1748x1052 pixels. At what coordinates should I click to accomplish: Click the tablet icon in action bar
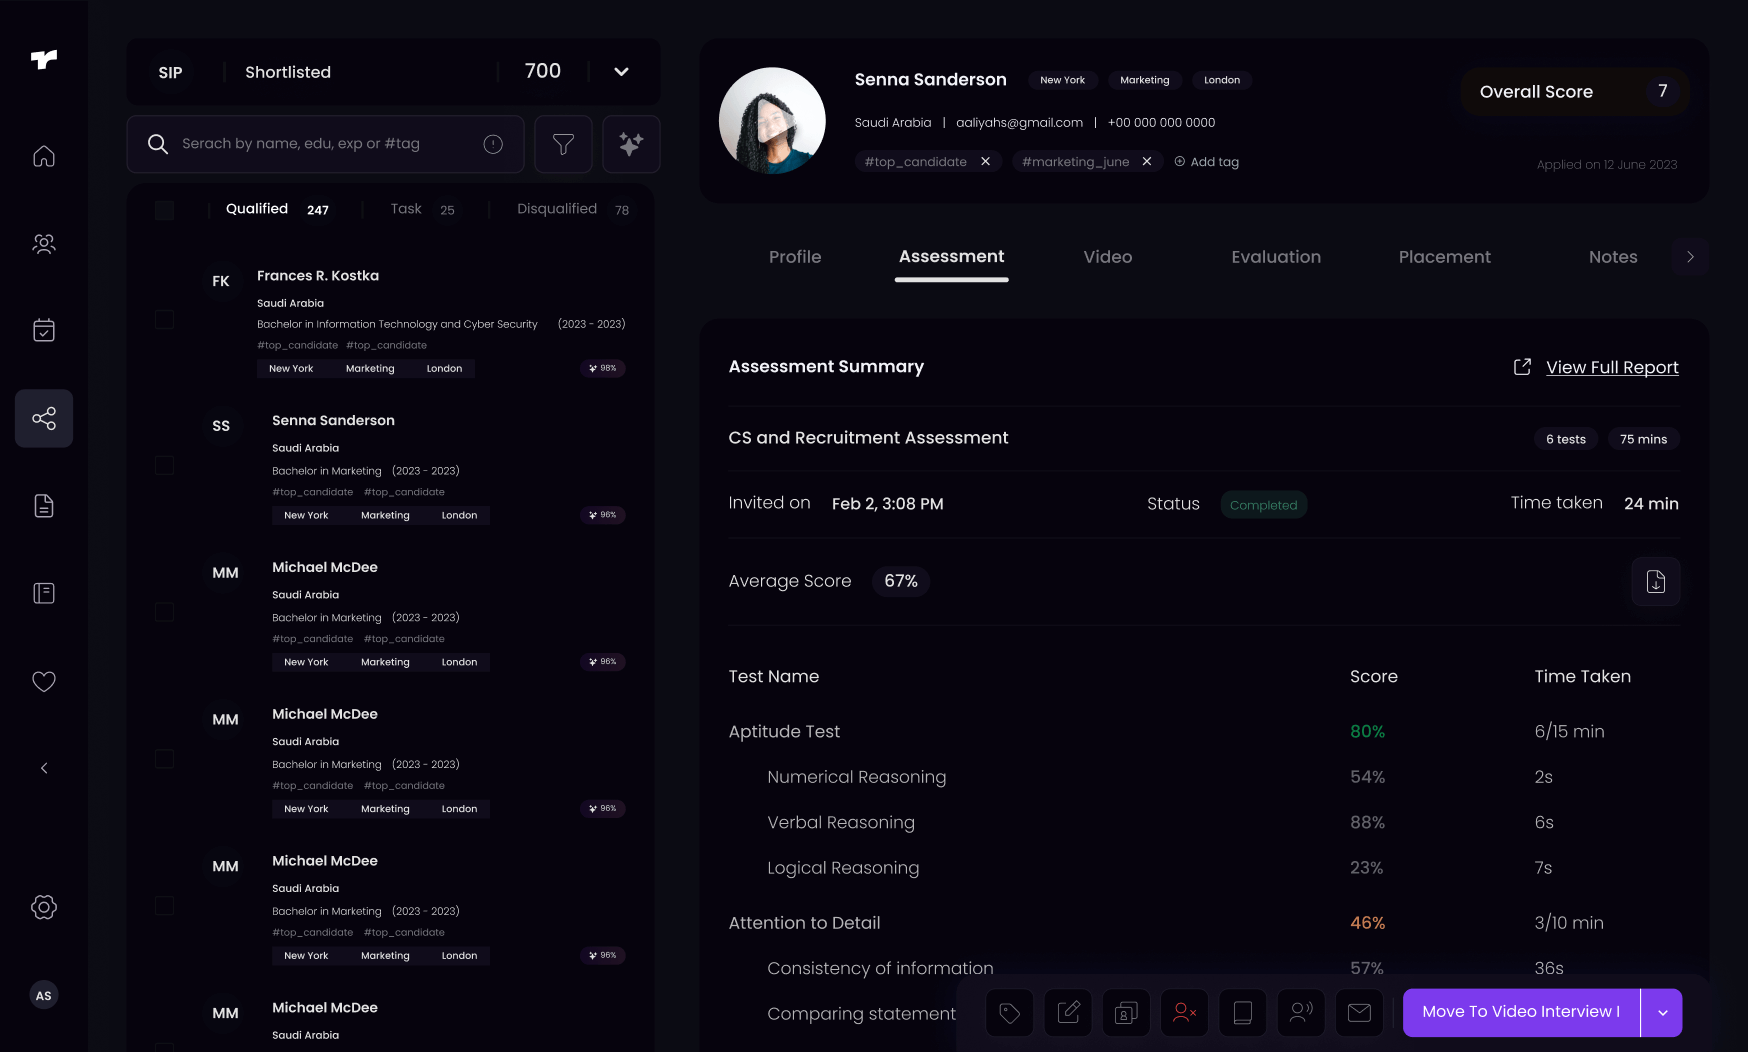point(1243,1013)
